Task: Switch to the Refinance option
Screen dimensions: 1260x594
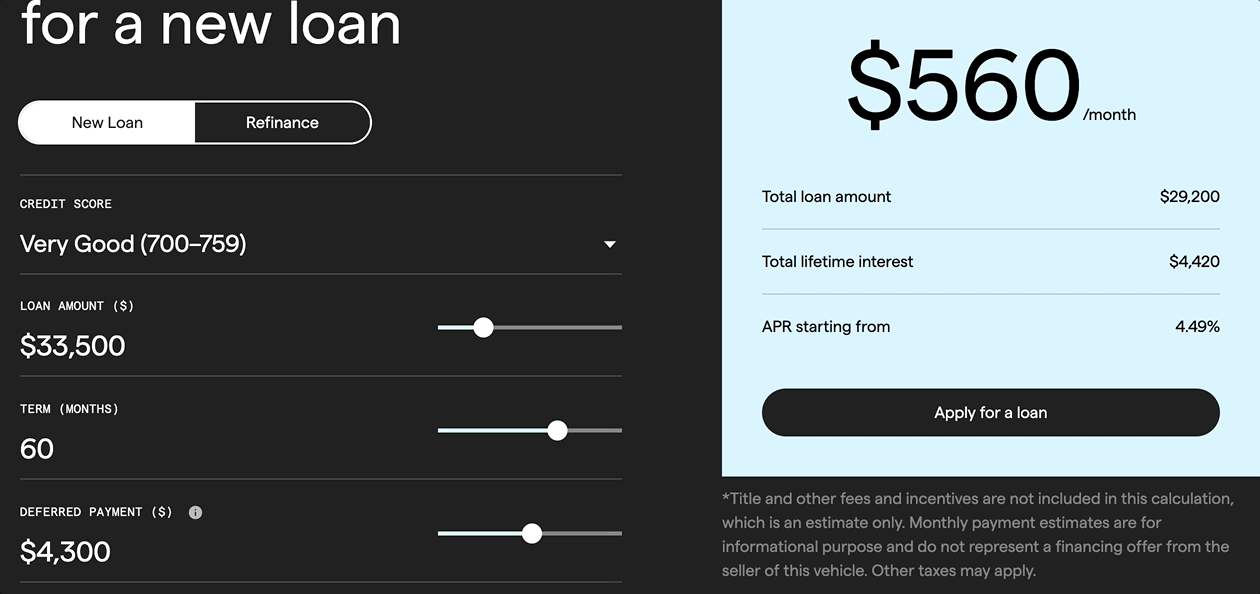Action: pyautogui.click(x=282, y=123)
